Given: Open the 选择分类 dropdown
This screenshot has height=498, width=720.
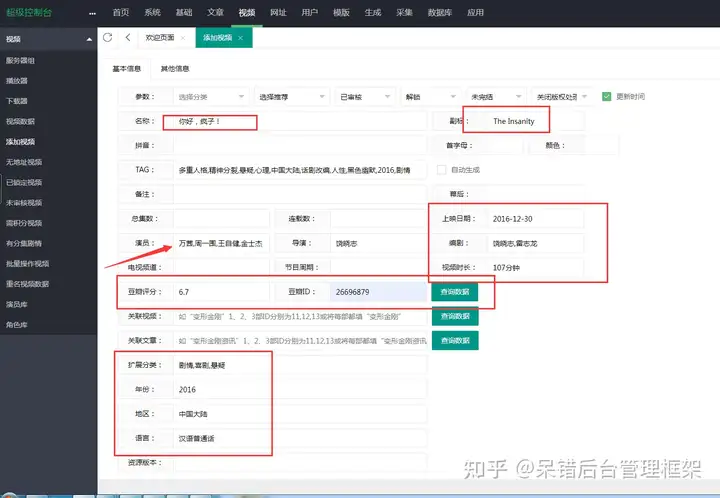Looking at the screenshot, I should (211, 97).
